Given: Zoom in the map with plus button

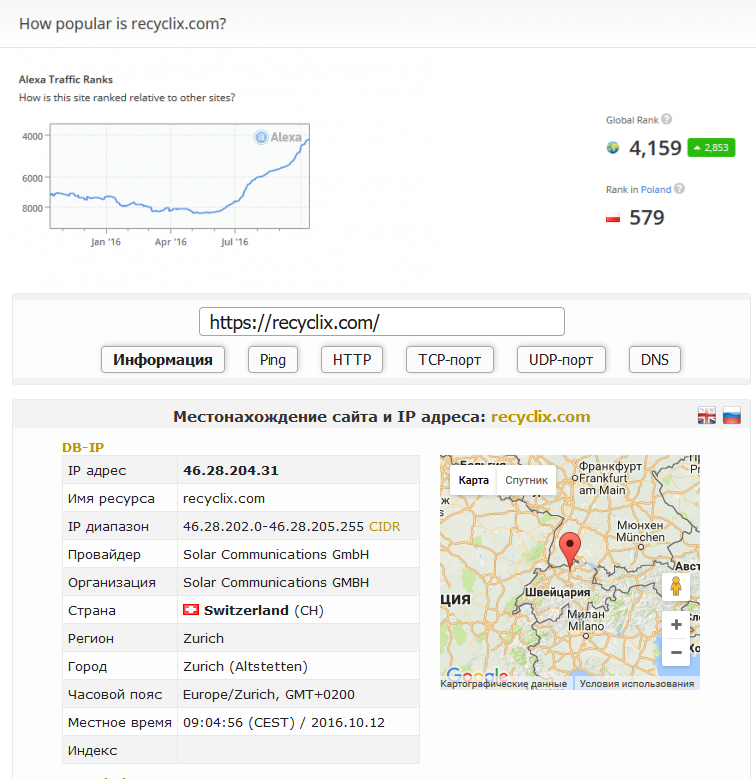Looking at the screenshot, I should 676,625.
